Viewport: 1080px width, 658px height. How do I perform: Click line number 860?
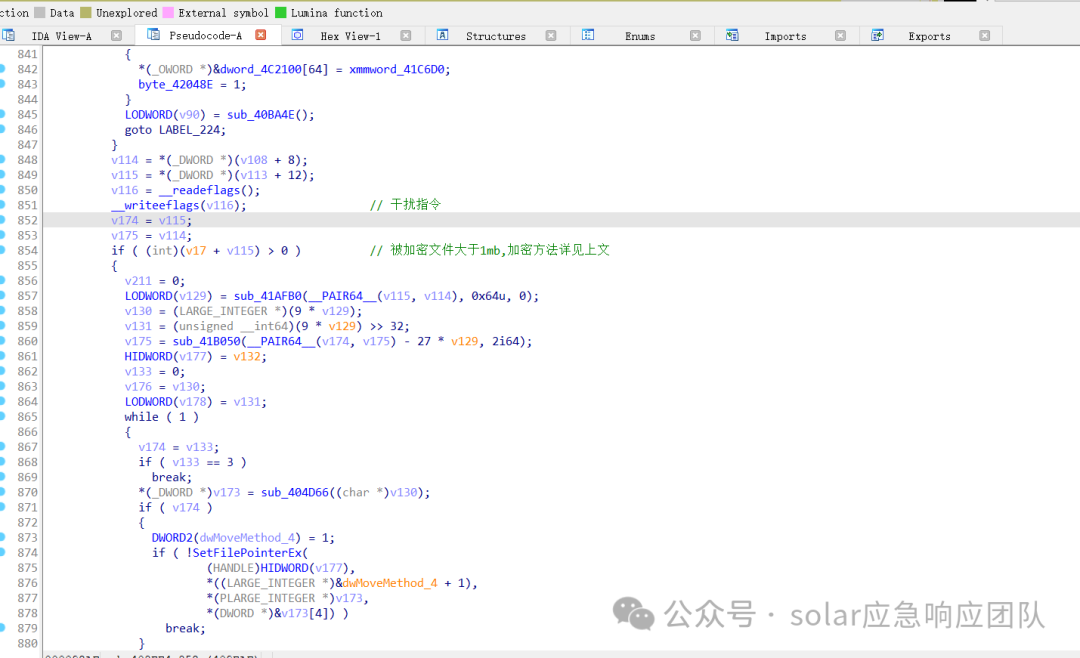[x=28, y=341]
